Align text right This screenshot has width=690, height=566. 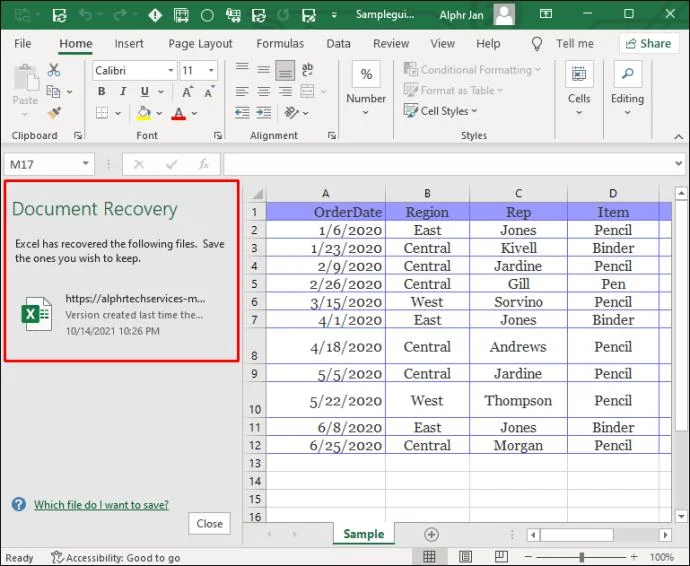pos(285,92)
